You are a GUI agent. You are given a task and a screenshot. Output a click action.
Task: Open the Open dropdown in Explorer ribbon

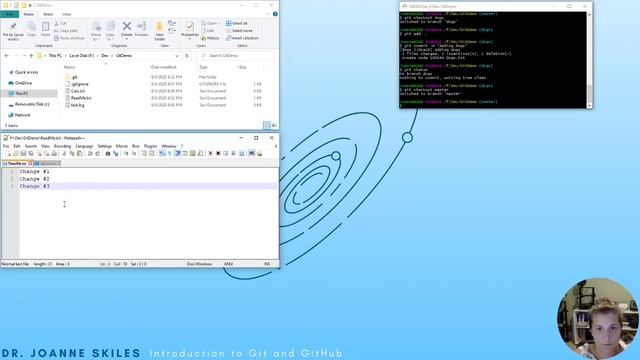click(210, 24)
